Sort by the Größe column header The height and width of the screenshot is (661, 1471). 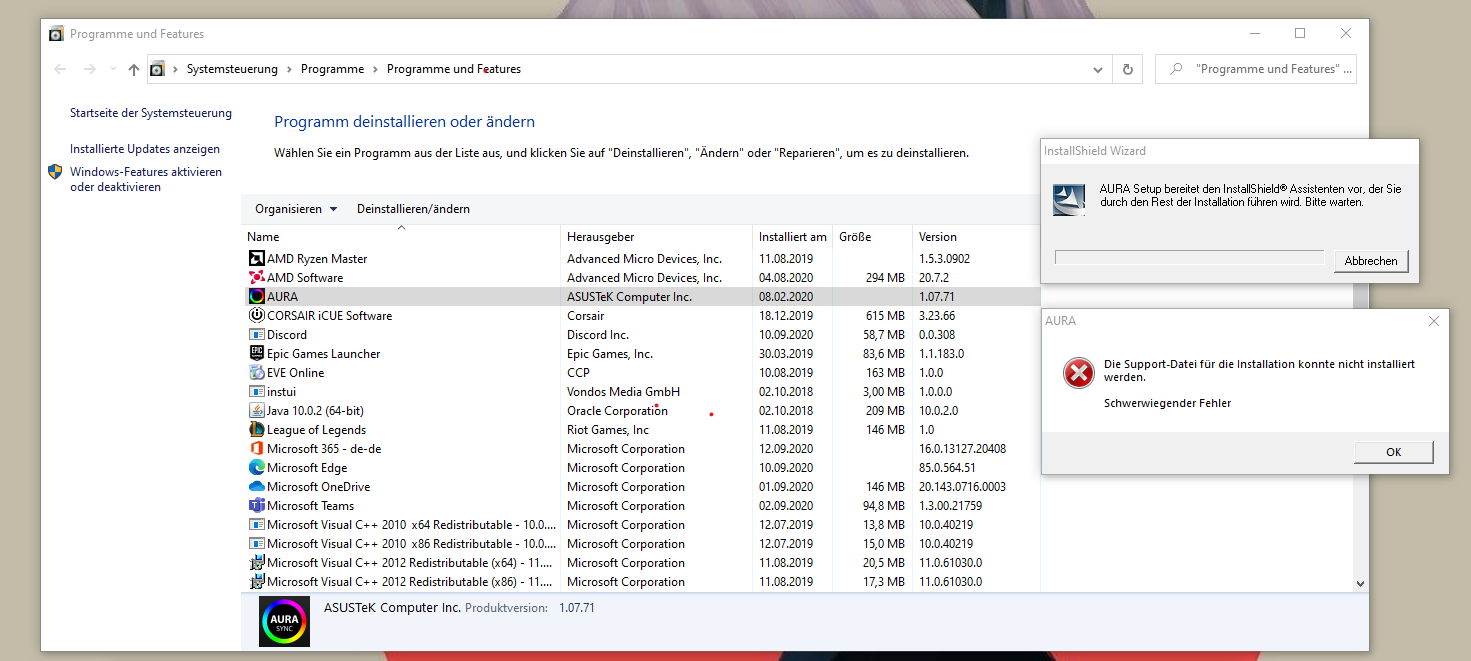872,237
